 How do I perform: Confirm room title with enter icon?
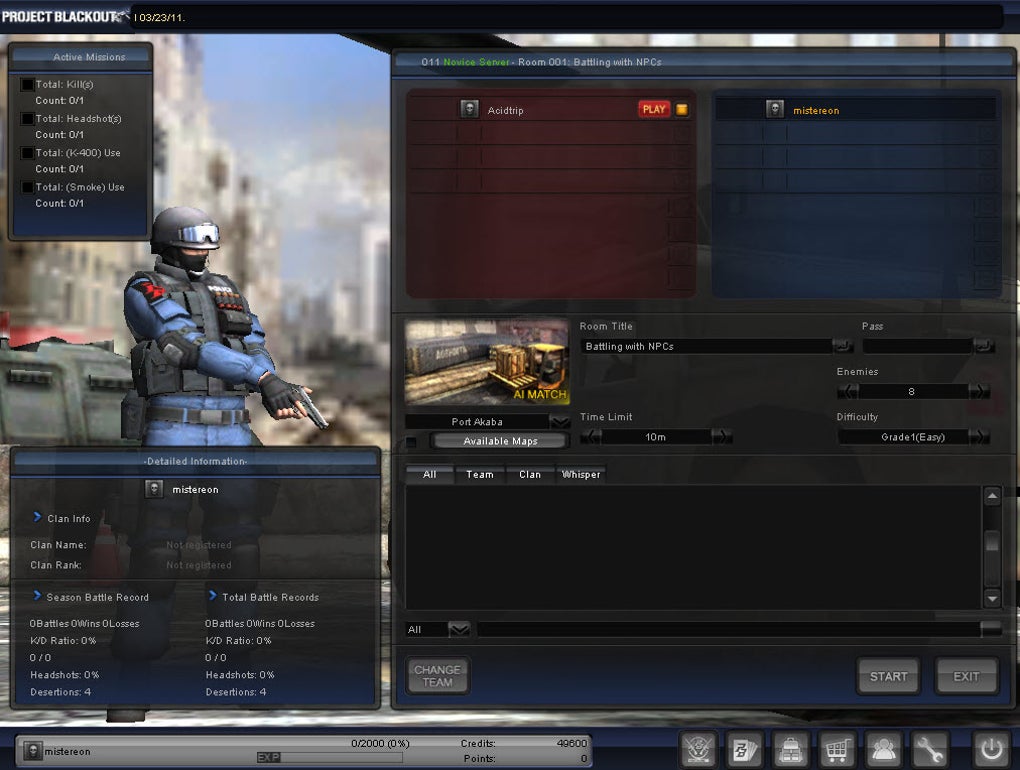pyautogui.click(x=843, y=345)
